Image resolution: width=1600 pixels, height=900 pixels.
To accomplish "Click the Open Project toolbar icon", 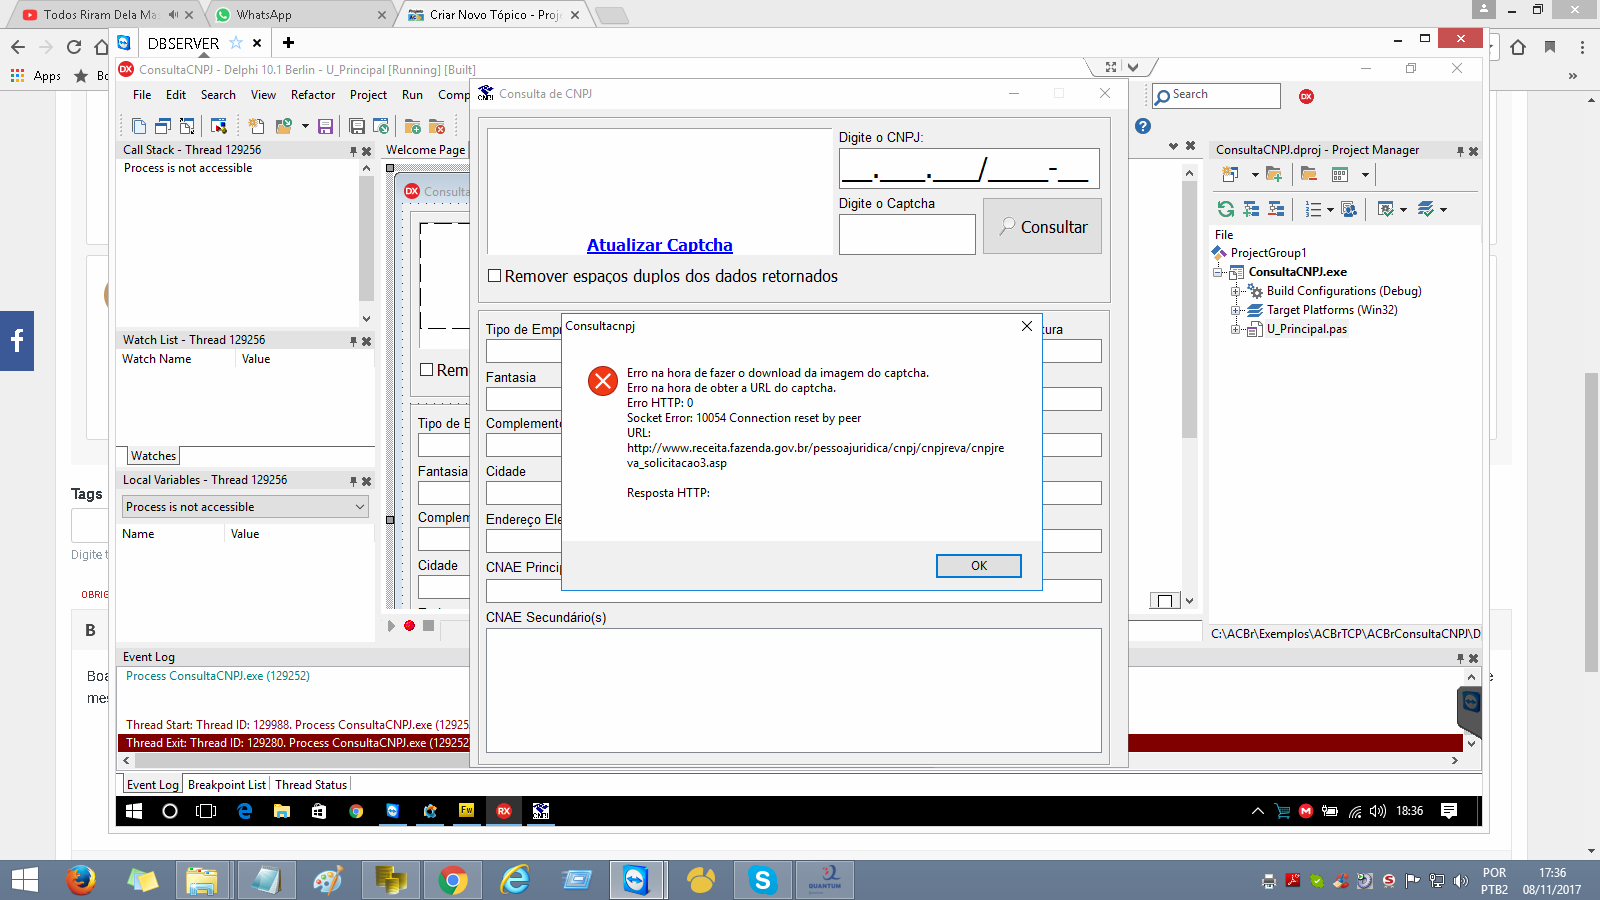I will pyautogui.click(x=381, y=126).
